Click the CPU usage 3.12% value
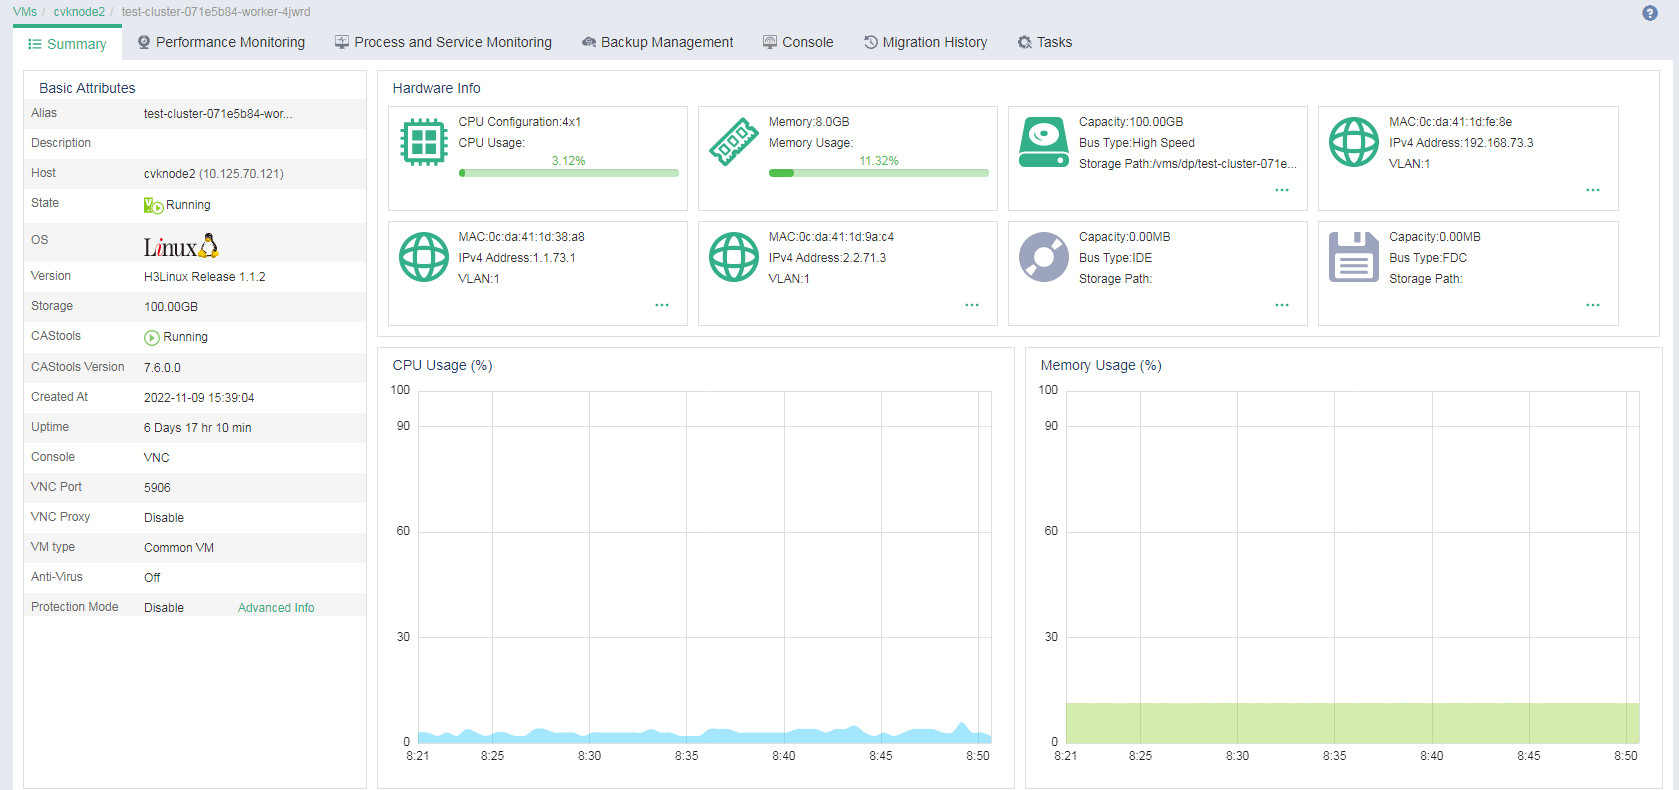The image size is (1679, 790). point(569,161)
